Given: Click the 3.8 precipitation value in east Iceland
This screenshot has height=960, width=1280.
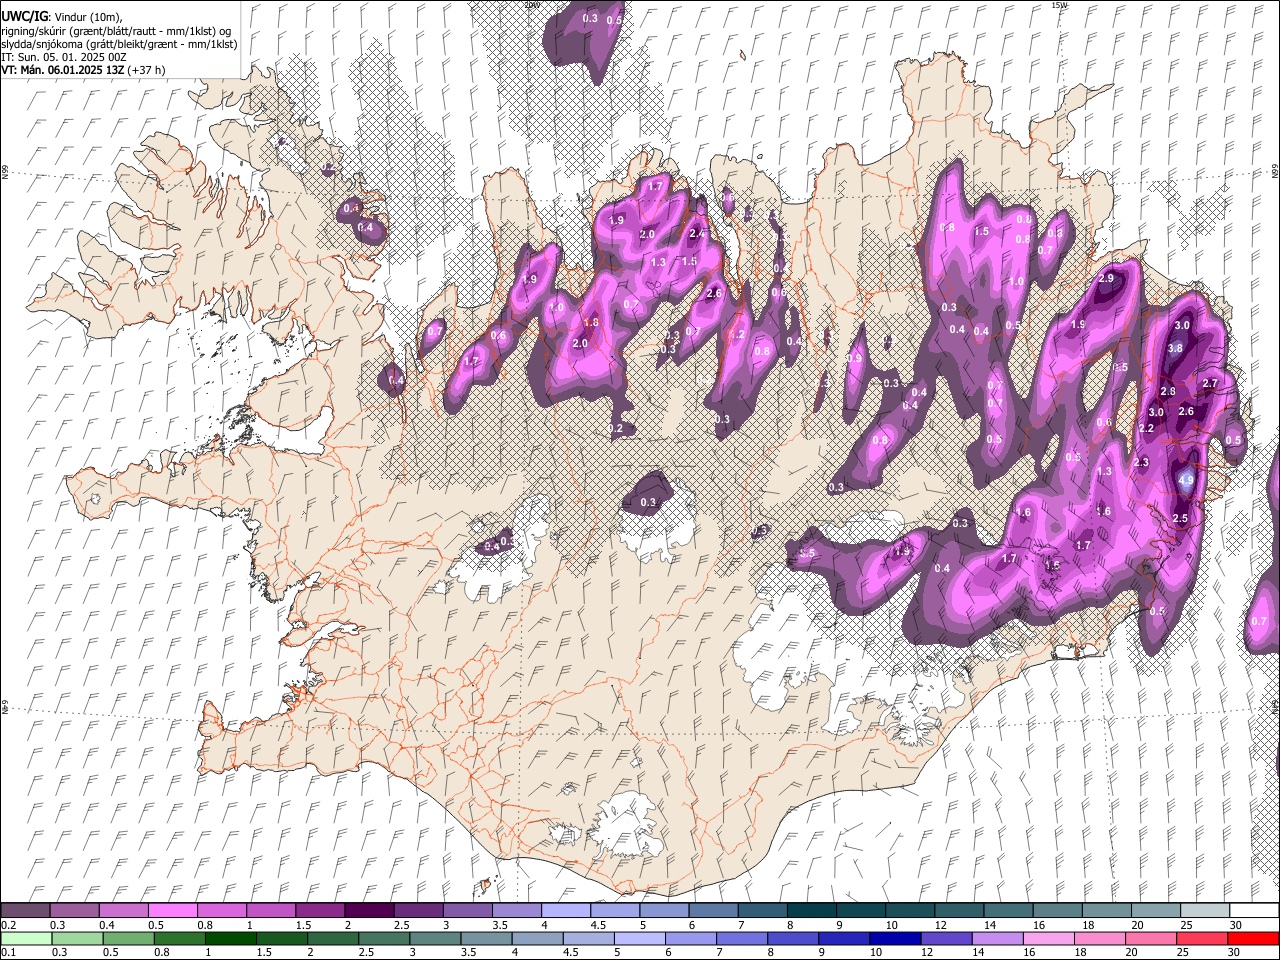Looking at the screenshot, I should pyautogui.click(x=1176, y=348).
